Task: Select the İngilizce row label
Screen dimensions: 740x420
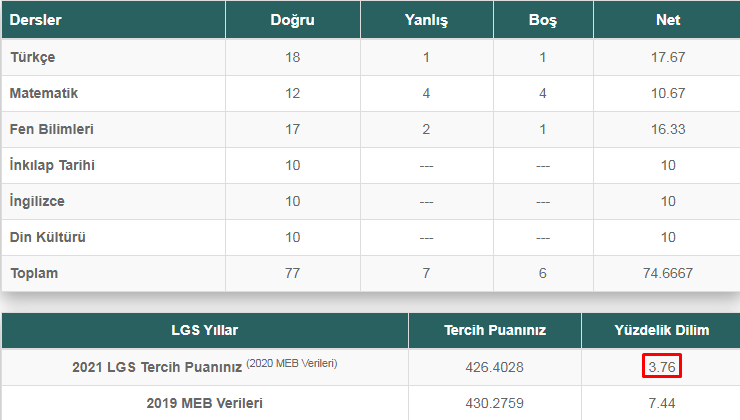Action: (37, 201)
